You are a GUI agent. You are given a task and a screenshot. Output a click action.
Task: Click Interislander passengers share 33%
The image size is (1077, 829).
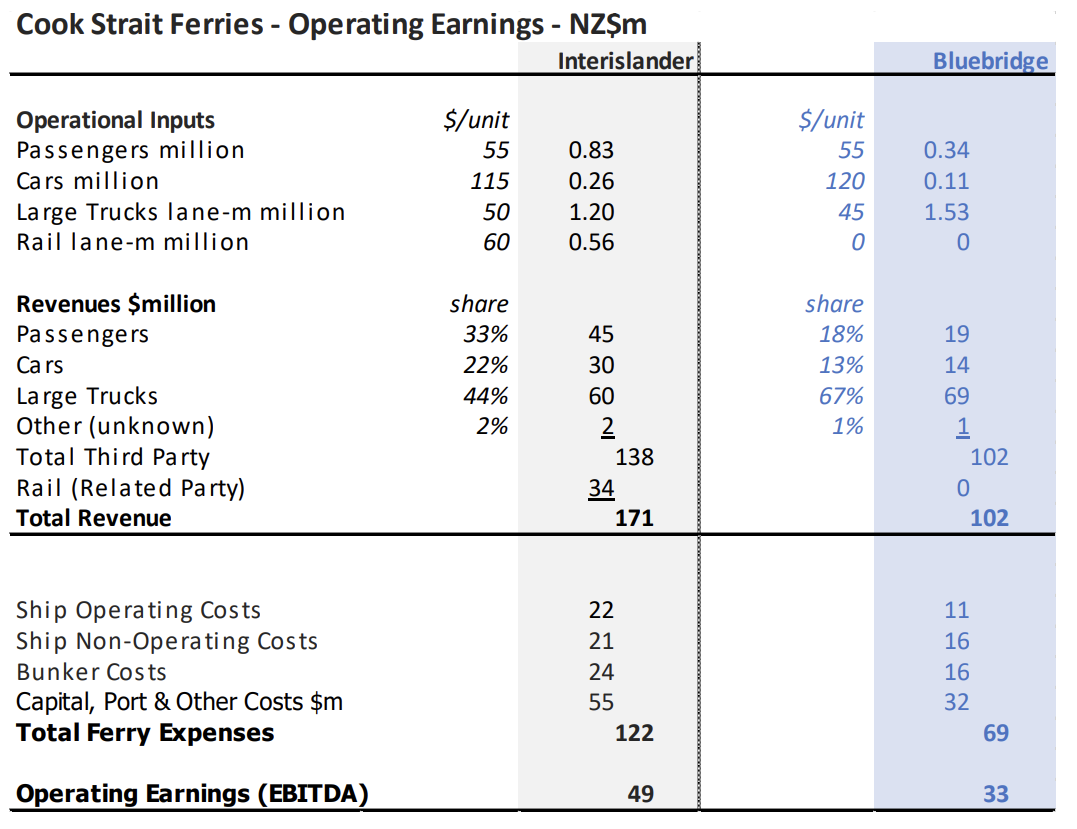pos(486,334)
